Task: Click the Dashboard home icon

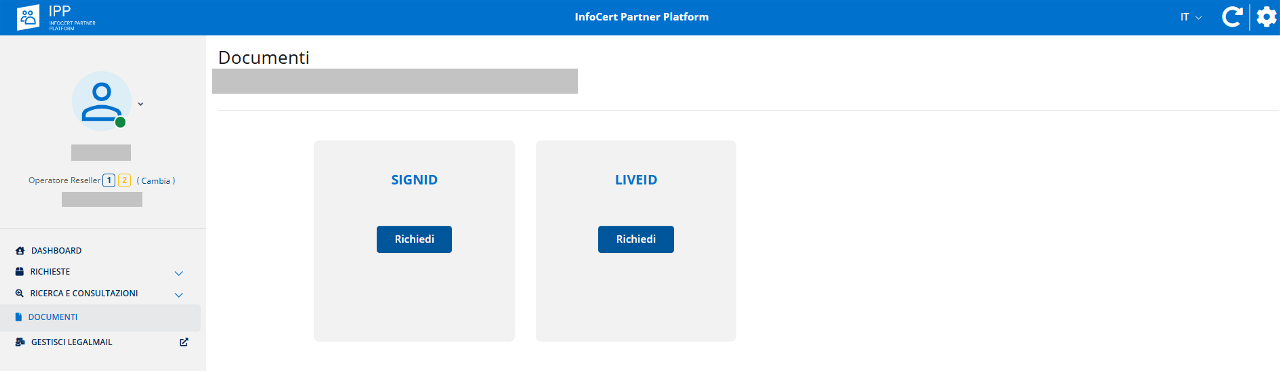Action: pos(20,251)
